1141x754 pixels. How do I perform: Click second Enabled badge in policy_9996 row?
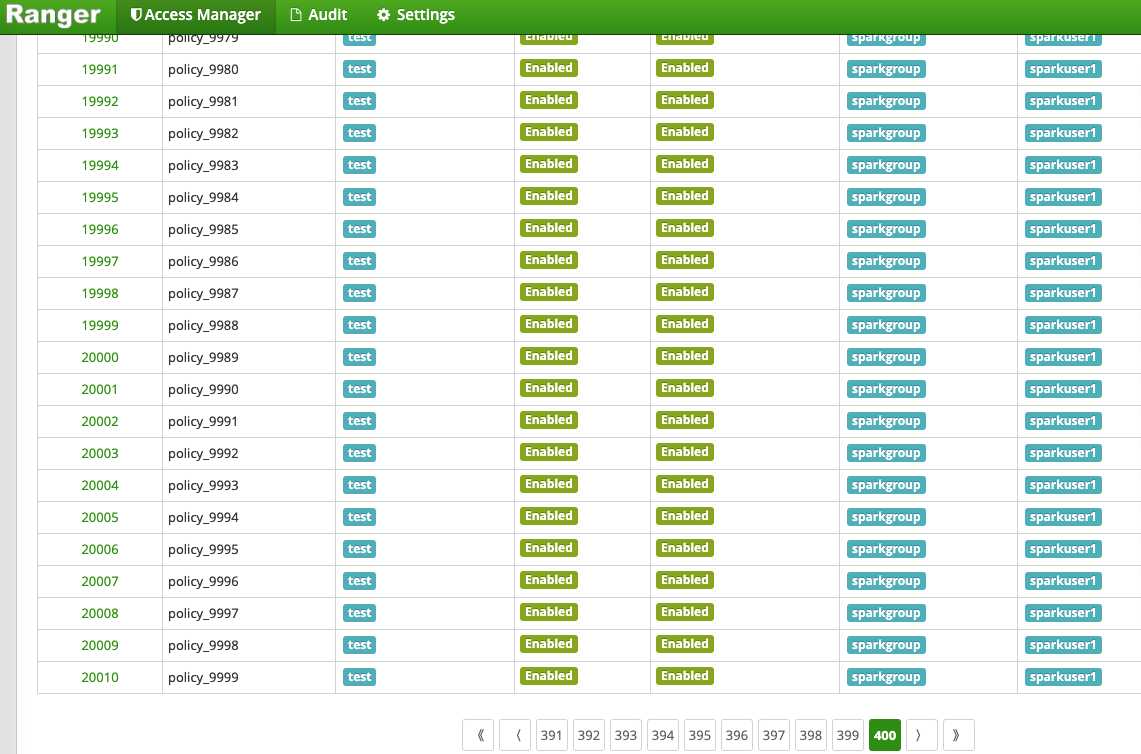tap(685, 581)
